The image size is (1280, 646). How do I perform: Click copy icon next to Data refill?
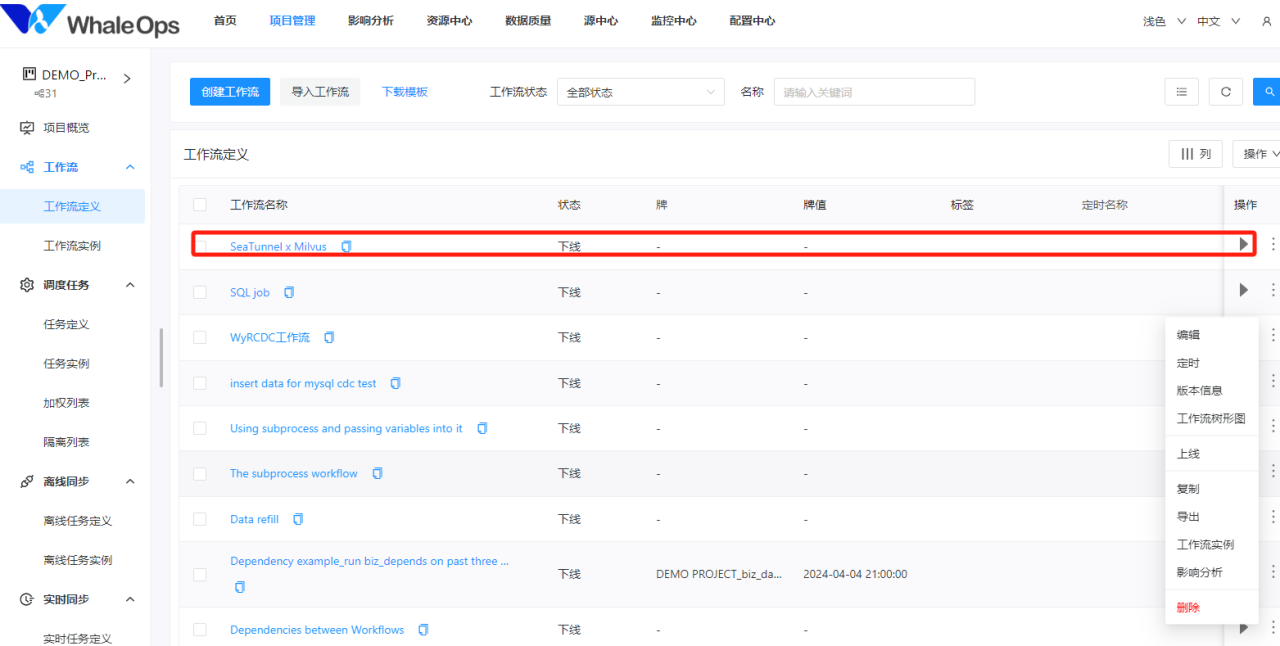298,519
